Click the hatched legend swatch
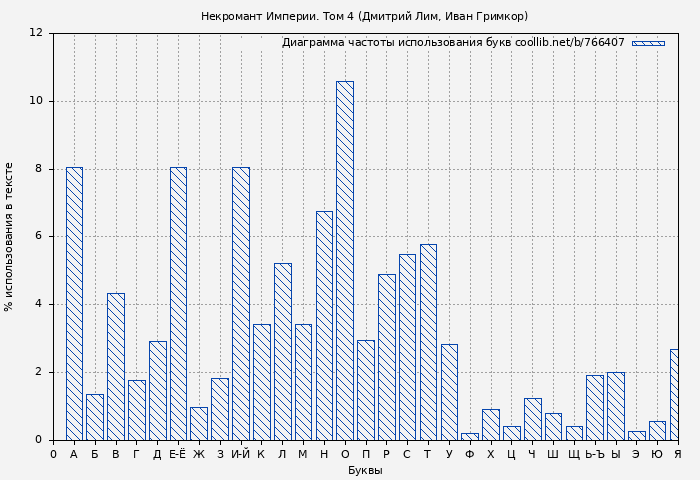The image size is (700, 480). tap(648, 43)
